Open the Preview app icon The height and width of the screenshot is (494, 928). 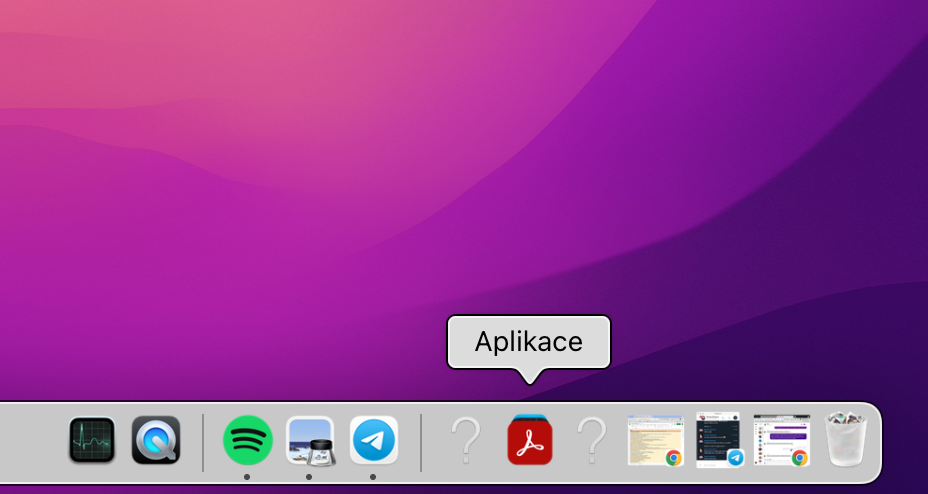(311, 441)
